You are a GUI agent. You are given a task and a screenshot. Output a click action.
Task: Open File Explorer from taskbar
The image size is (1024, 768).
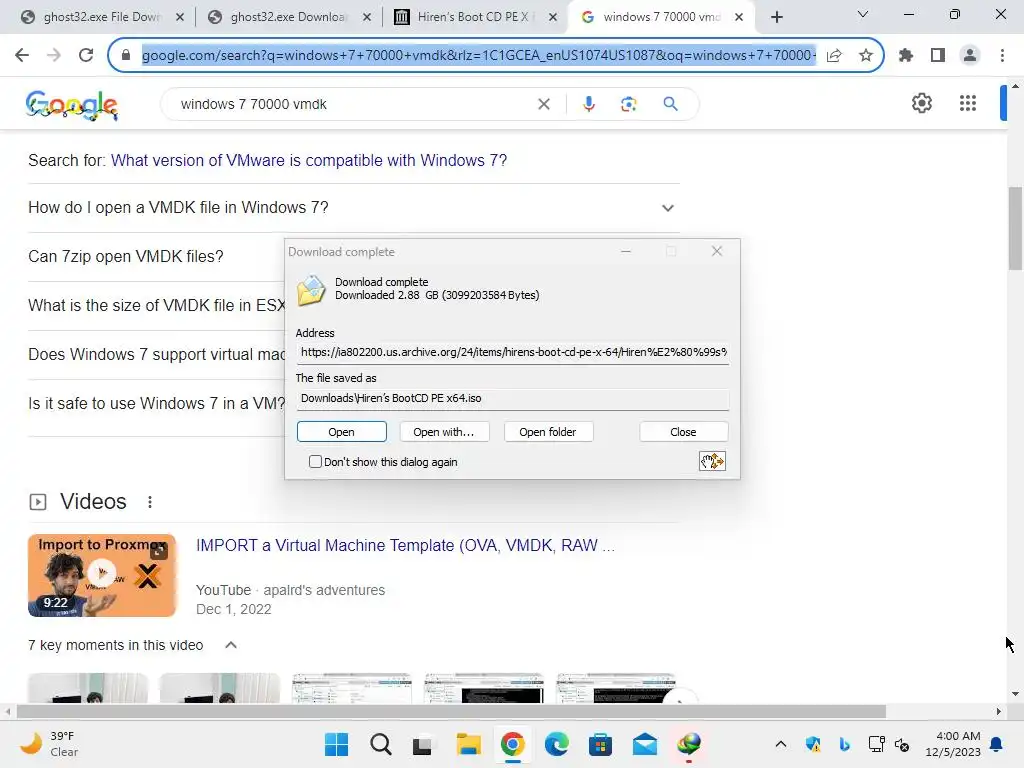coord(468,744)
